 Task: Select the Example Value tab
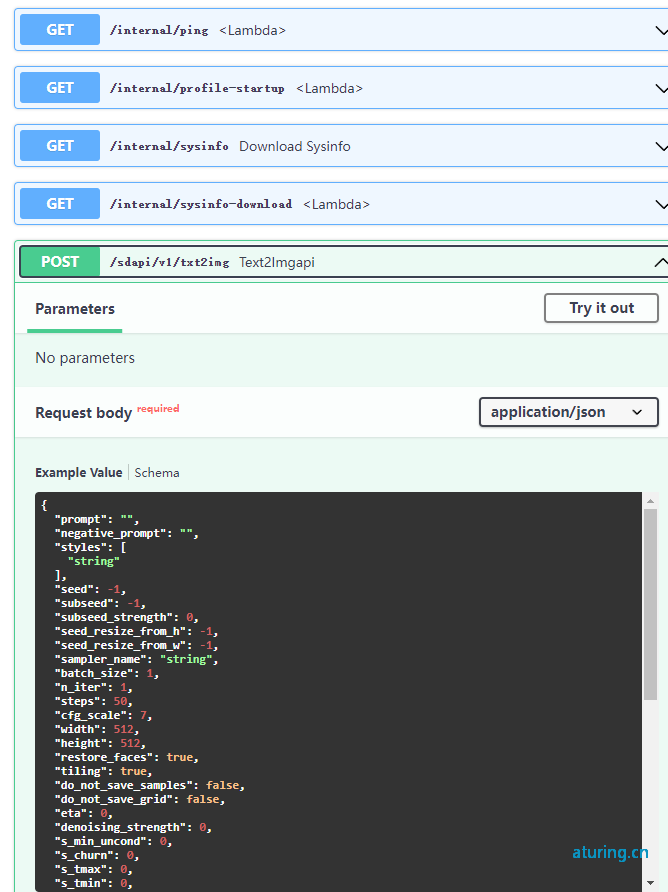click(x=79, y=473)
